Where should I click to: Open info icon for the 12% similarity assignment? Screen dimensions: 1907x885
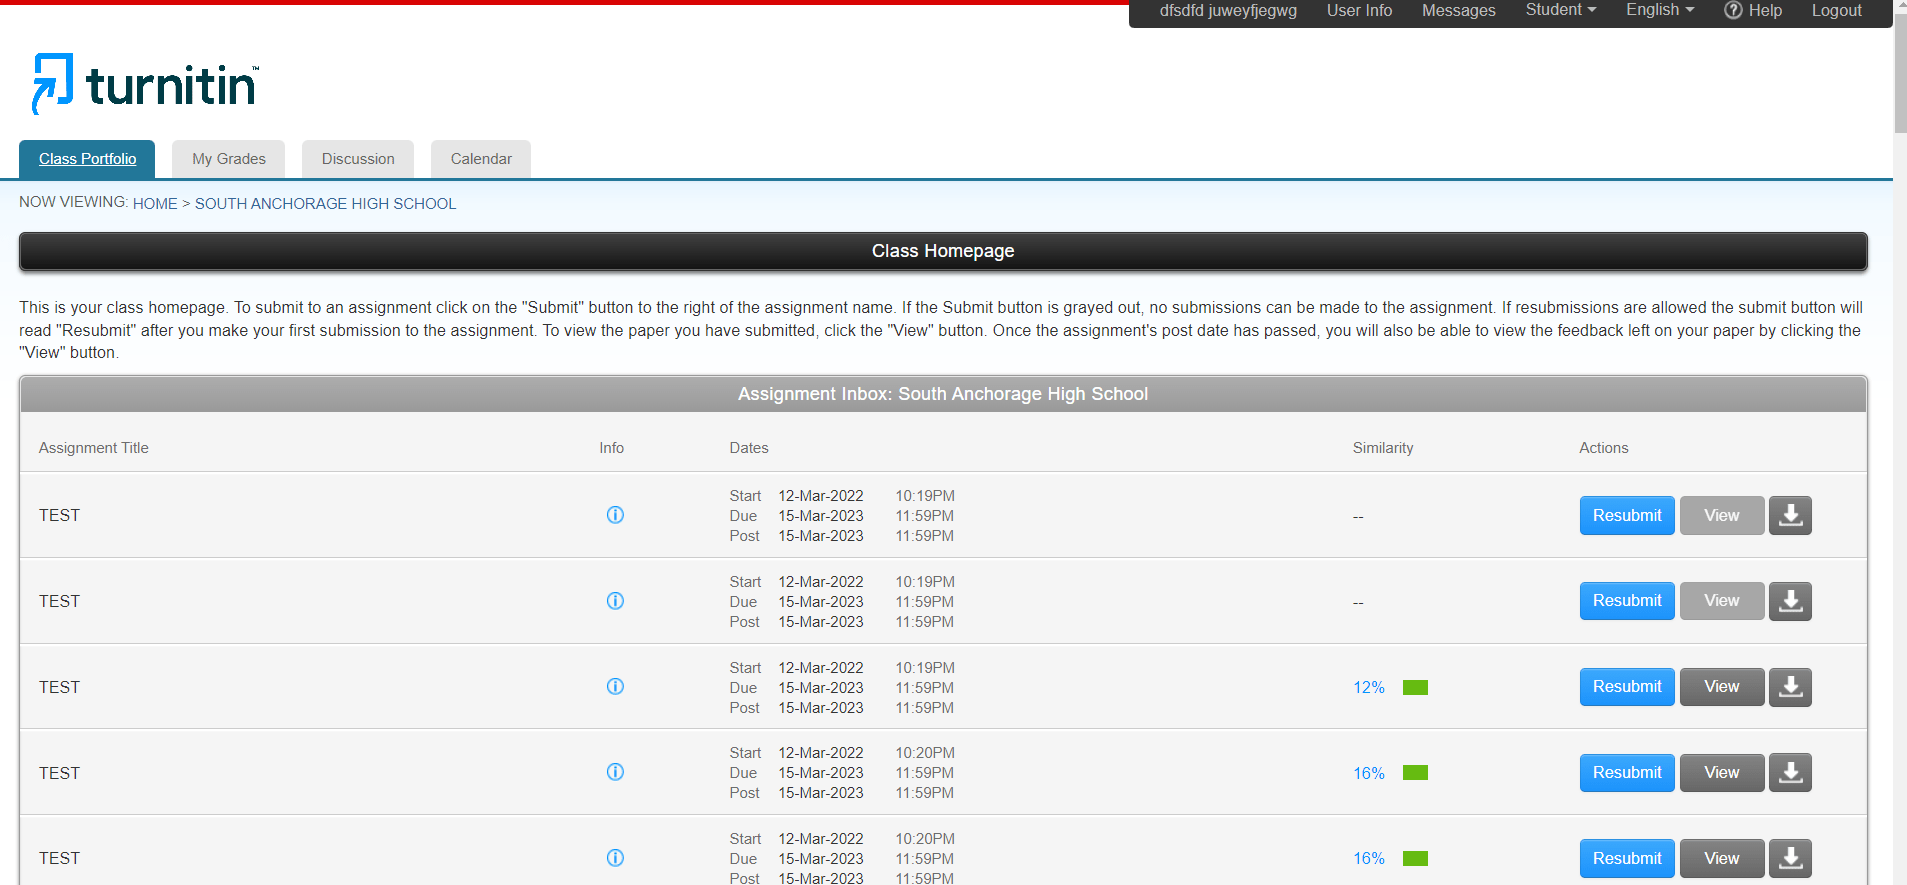[615, 686]
